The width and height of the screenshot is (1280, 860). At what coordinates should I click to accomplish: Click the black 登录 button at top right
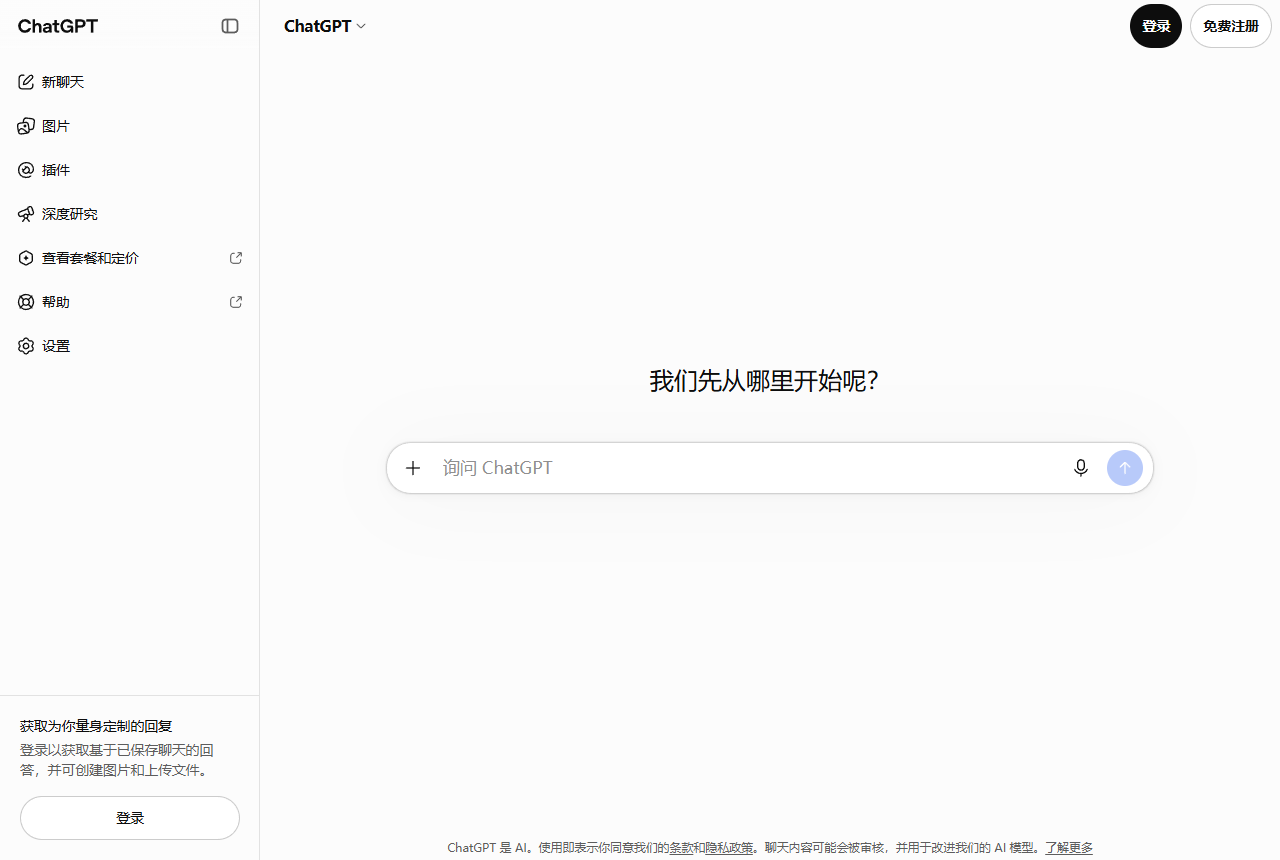1156,26
